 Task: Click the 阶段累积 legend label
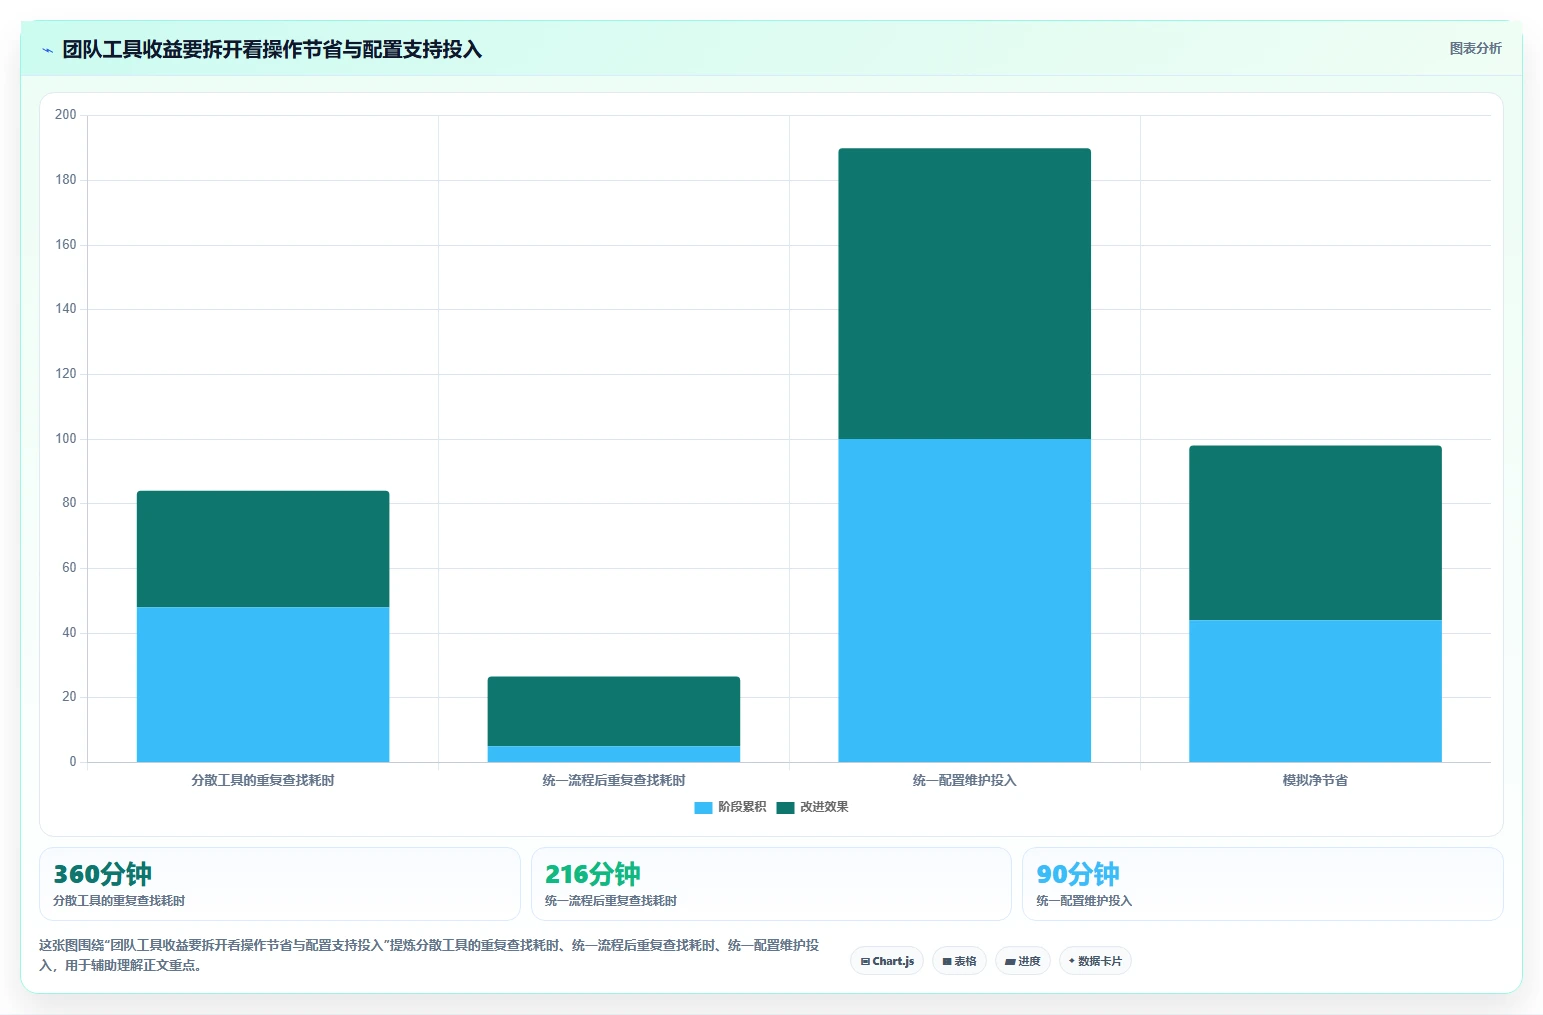point(742,807)
